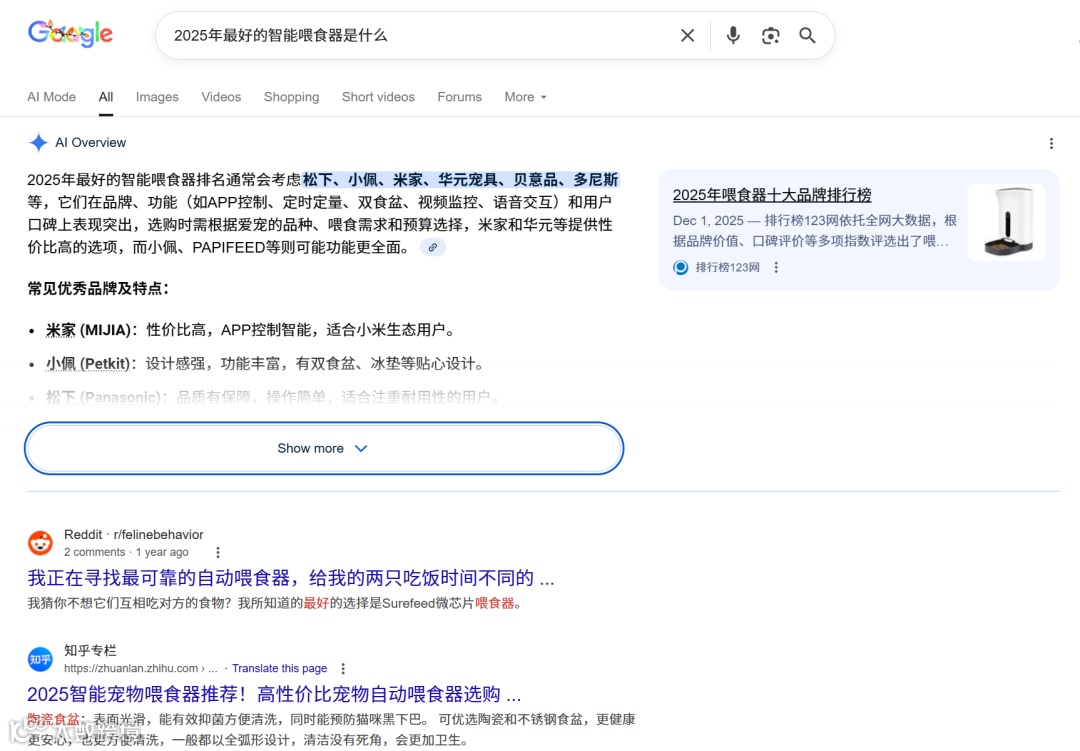Open more options for Reddit result

[218, 553]
